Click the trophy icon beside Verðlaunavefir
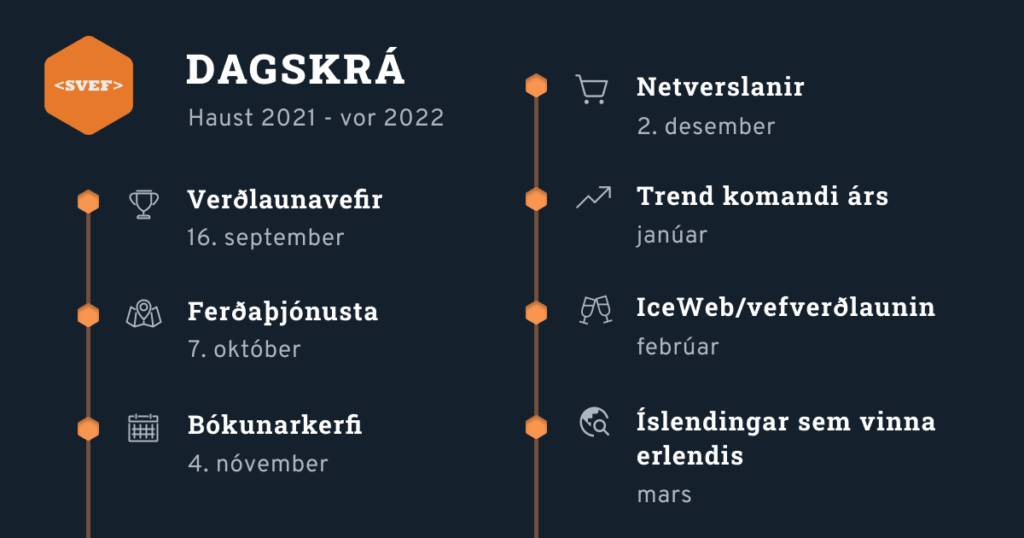Image resolution: width=1024 pixels, height=538 pixels. click(144, 204)
